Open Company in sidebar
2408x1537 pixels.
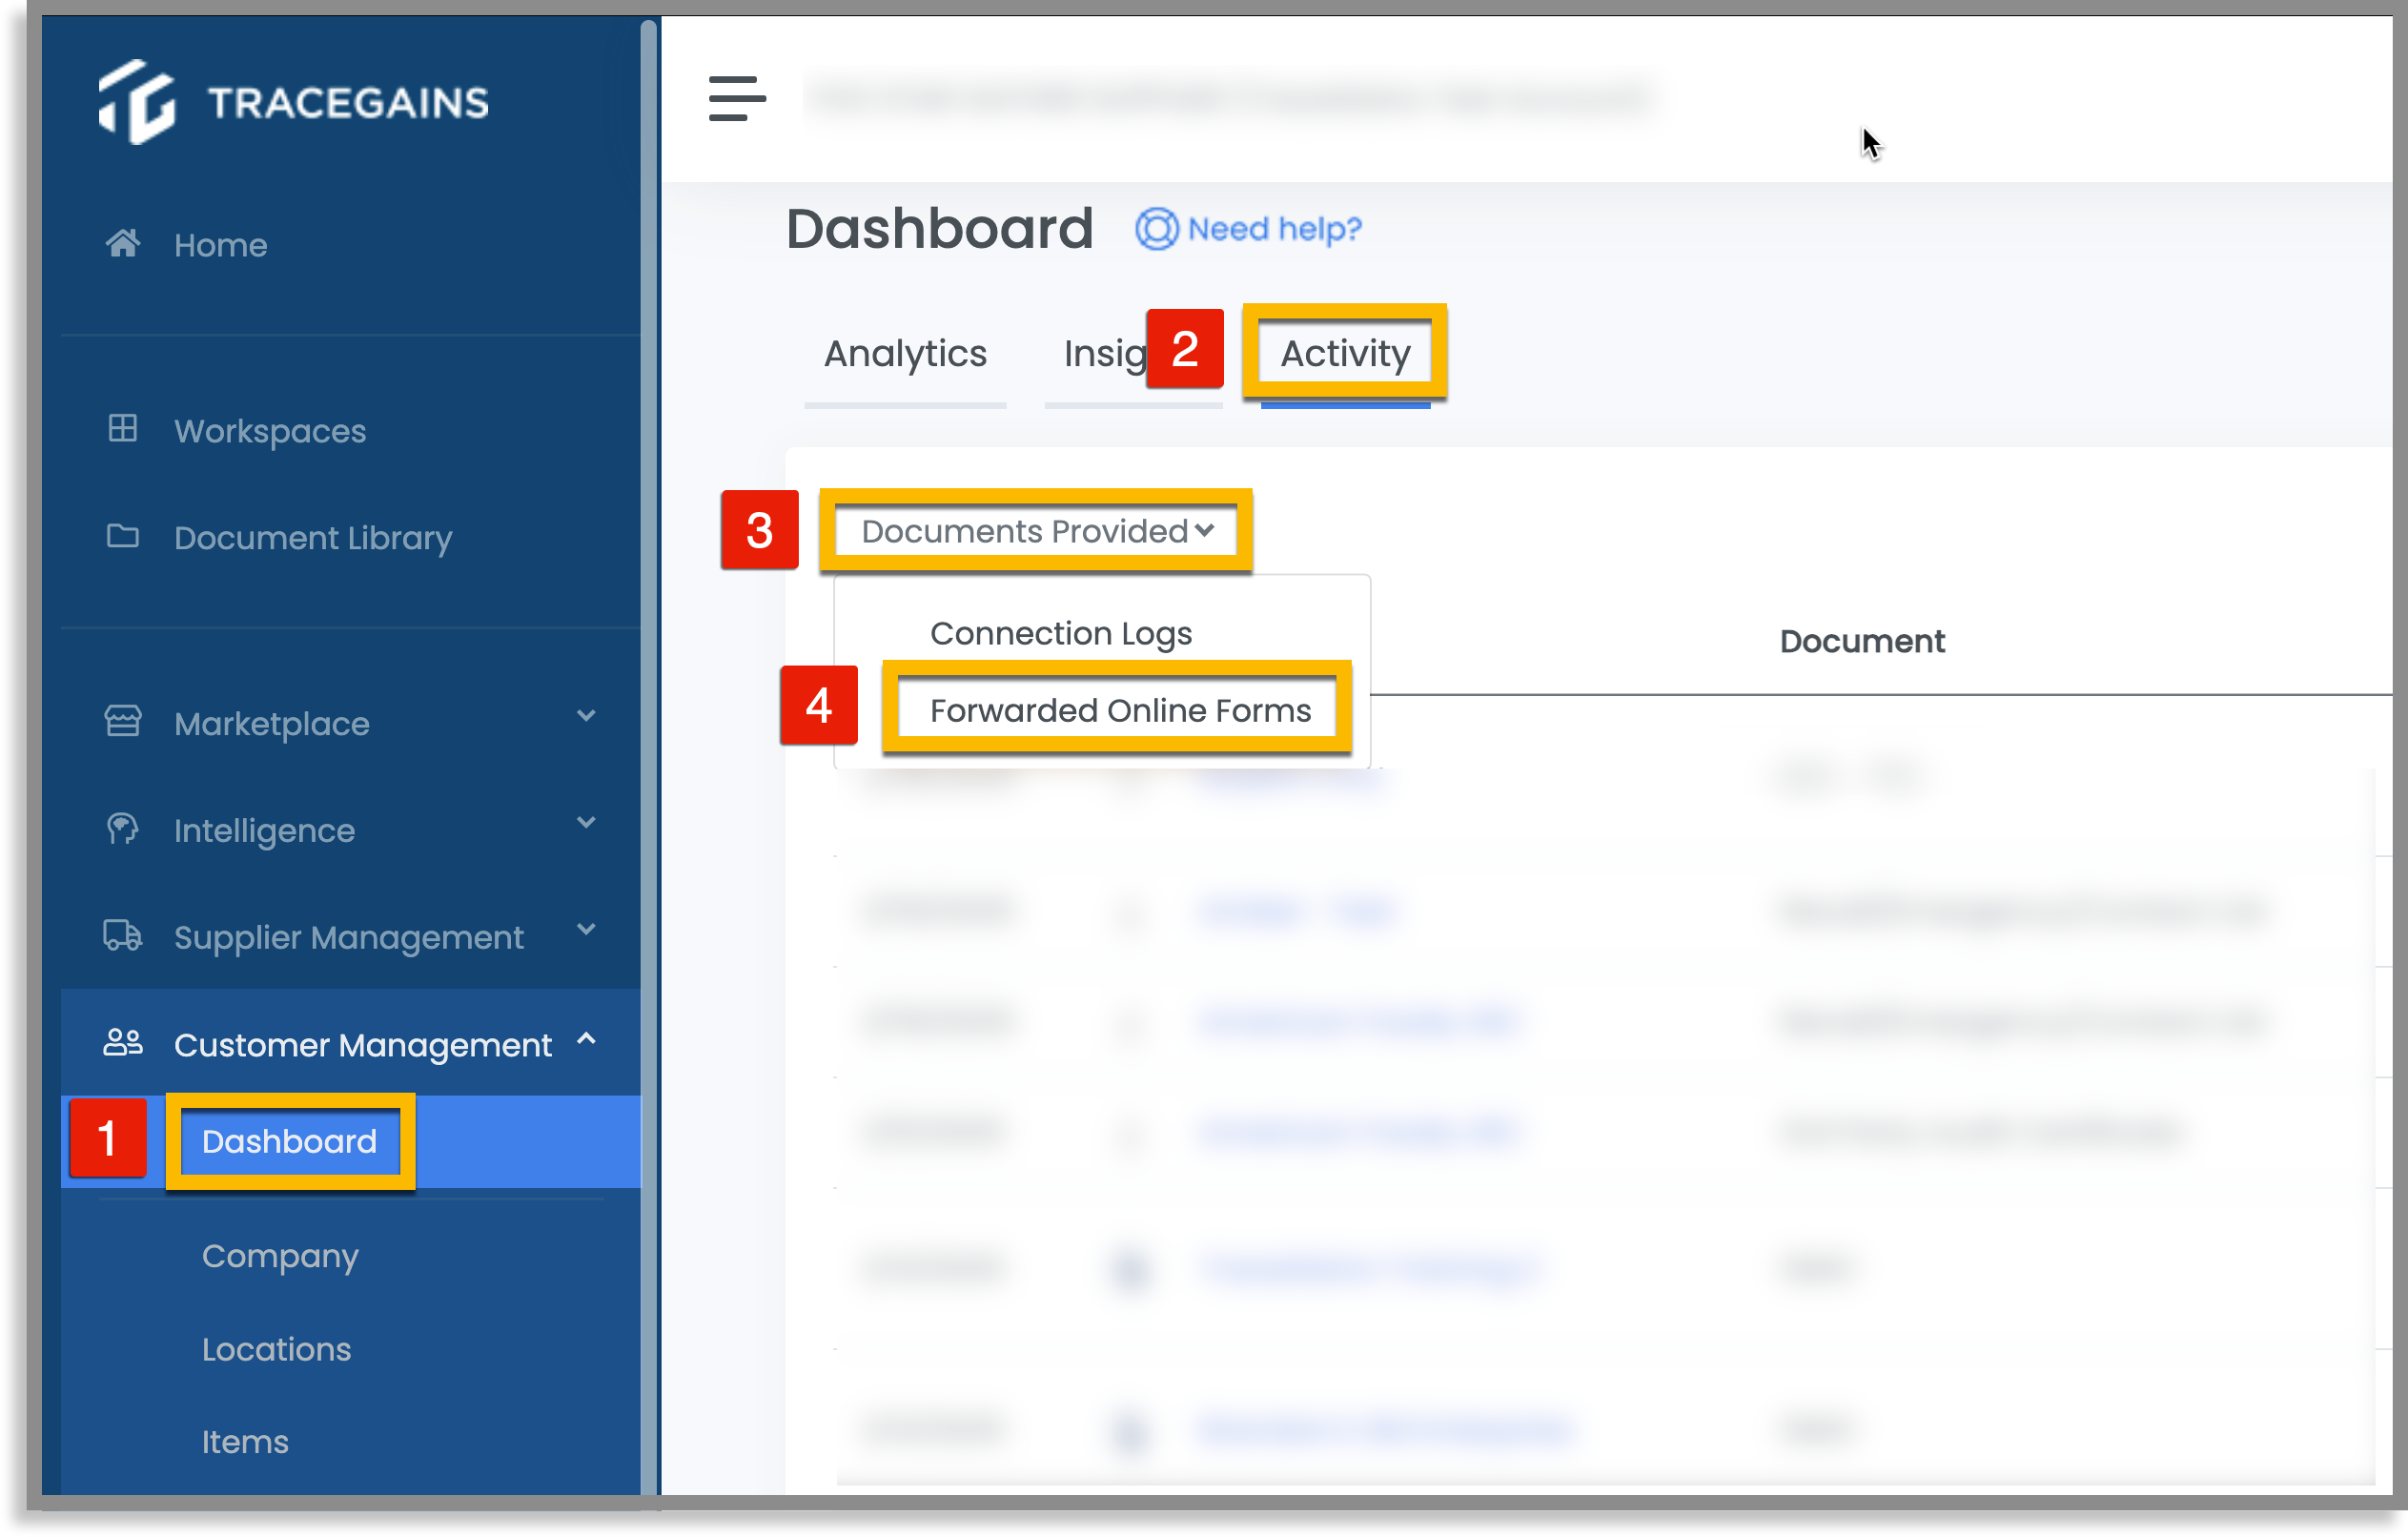coord(280,1256)
